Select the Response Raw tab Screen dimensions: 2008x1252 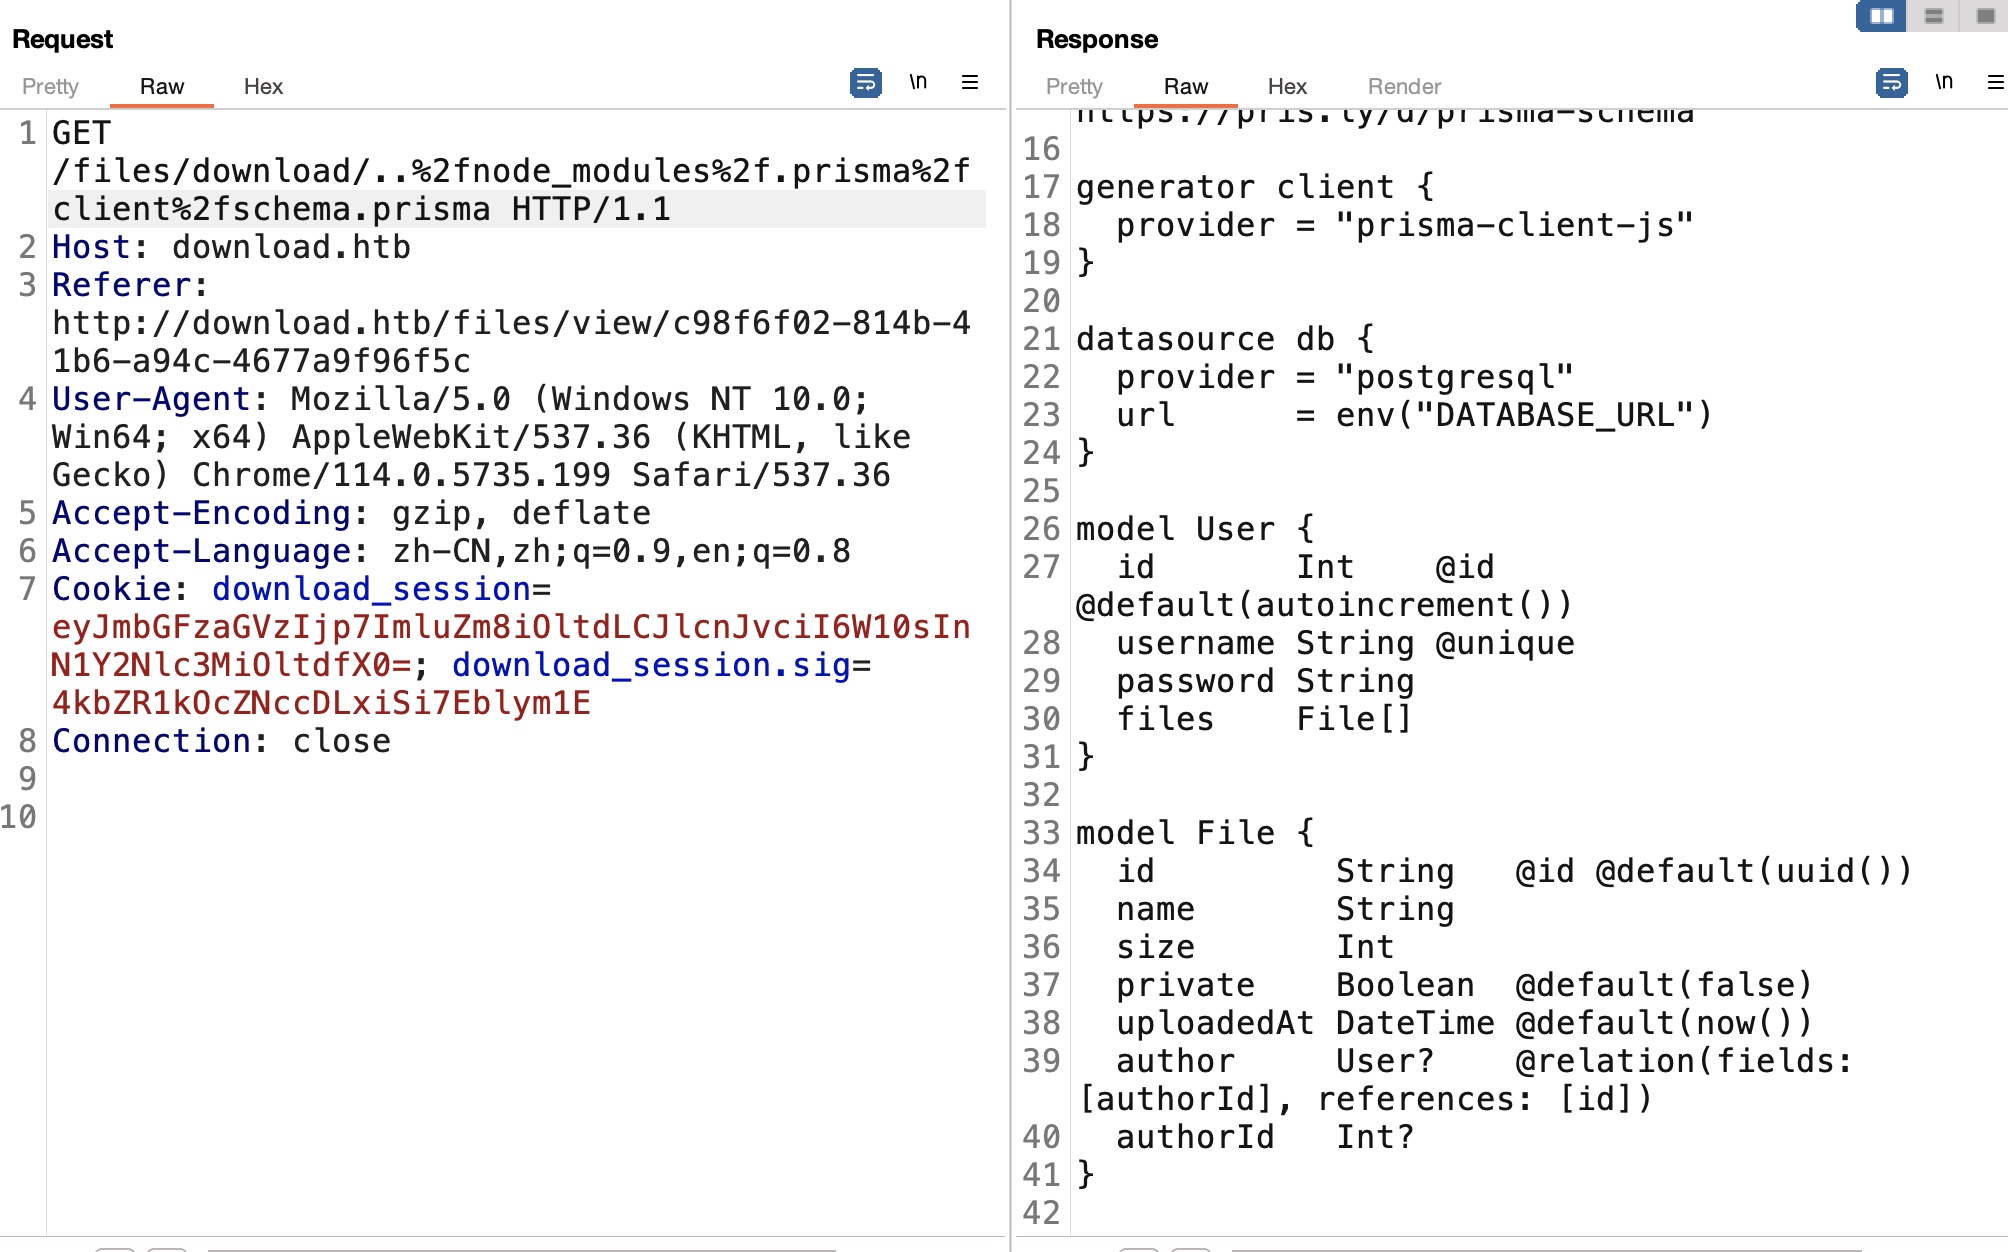pos(1185,87)
